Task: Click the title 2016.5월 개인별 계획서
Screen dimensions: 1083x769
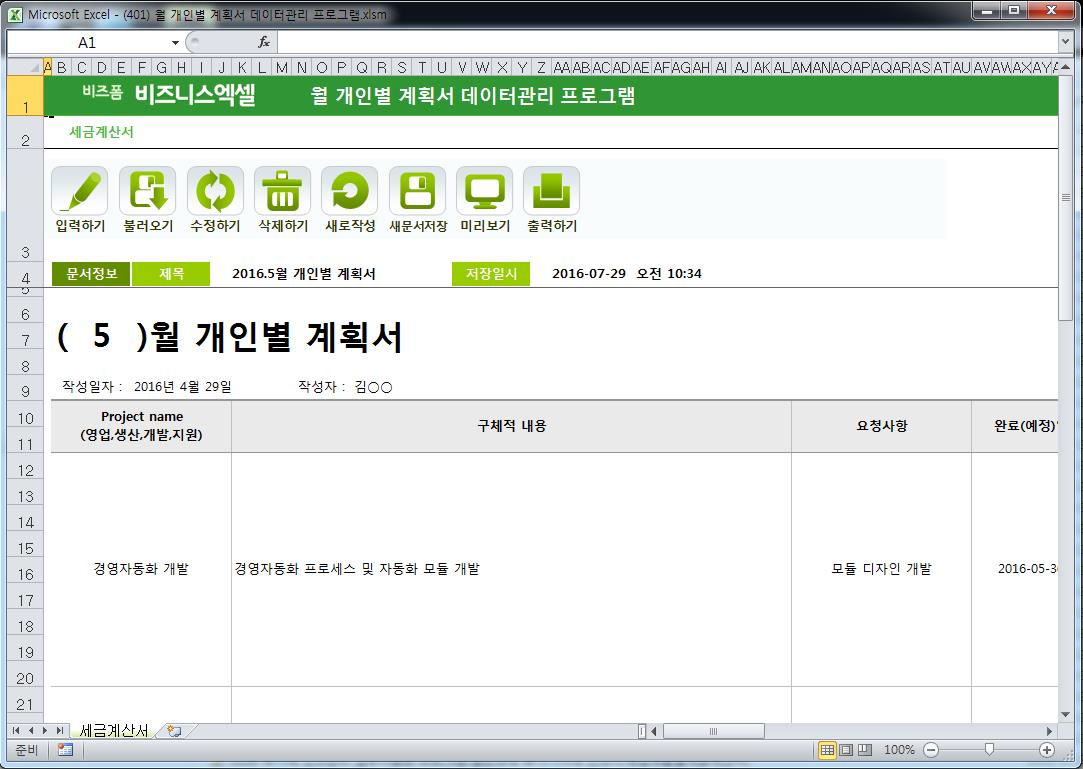Action: click(304, 274)
